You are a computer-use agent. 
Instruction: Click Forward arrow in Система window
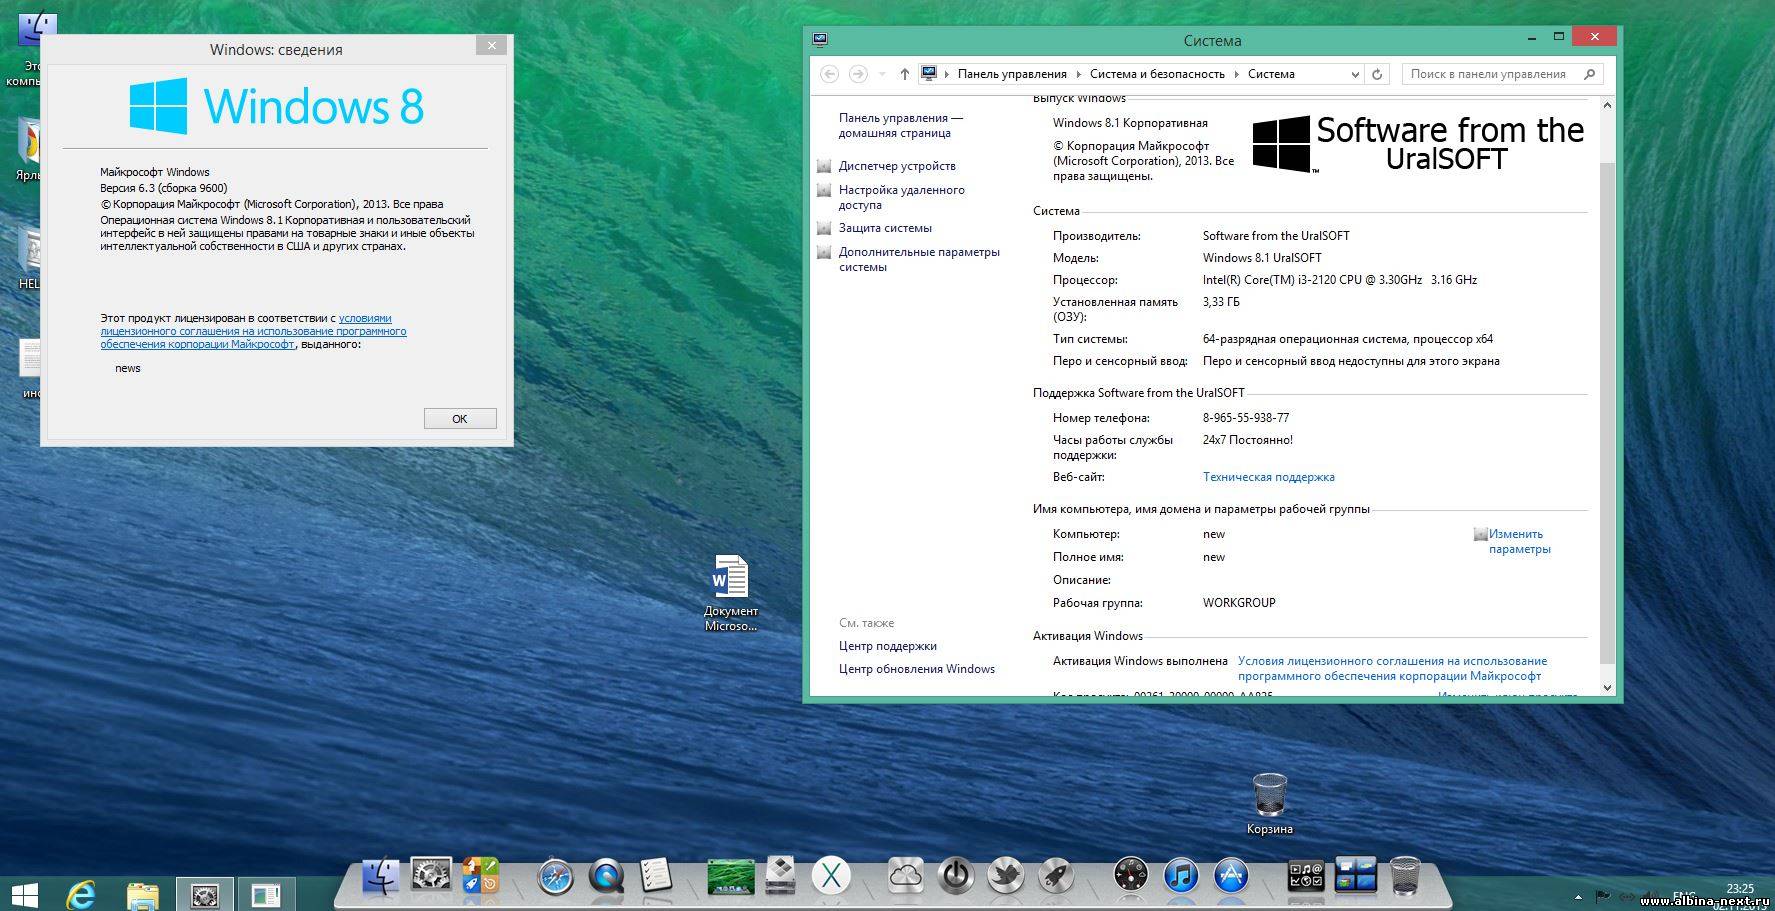pos(858,74)
